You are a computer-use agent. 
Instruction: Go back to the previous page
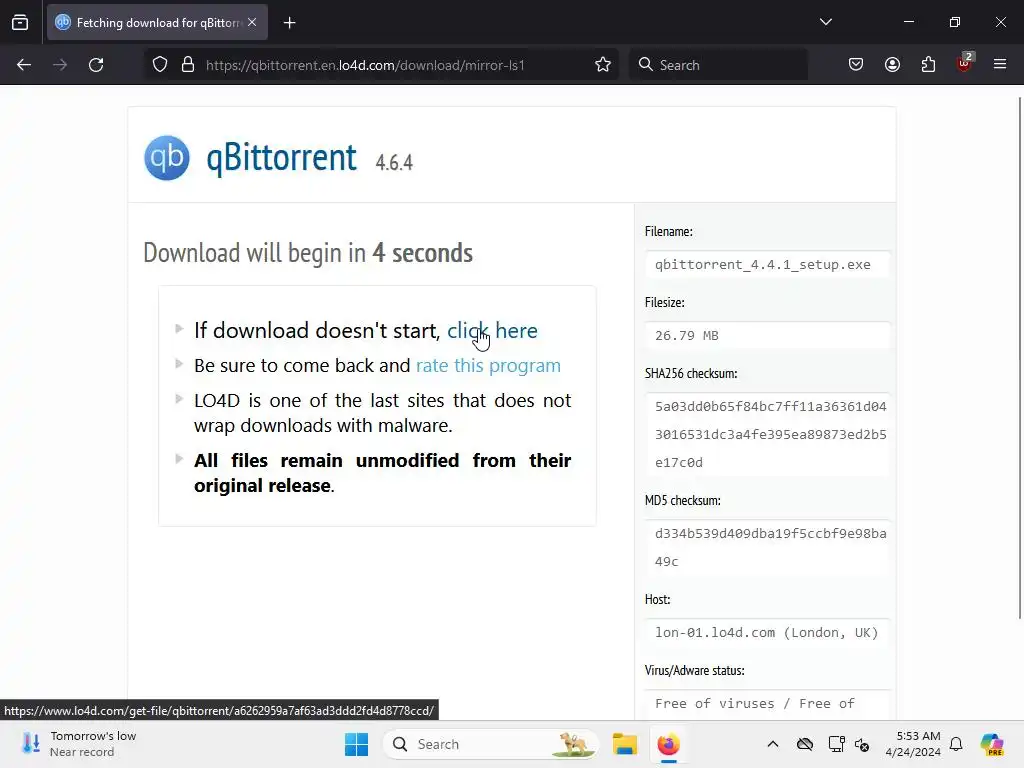pyautogui.click(x=24, y=65)
